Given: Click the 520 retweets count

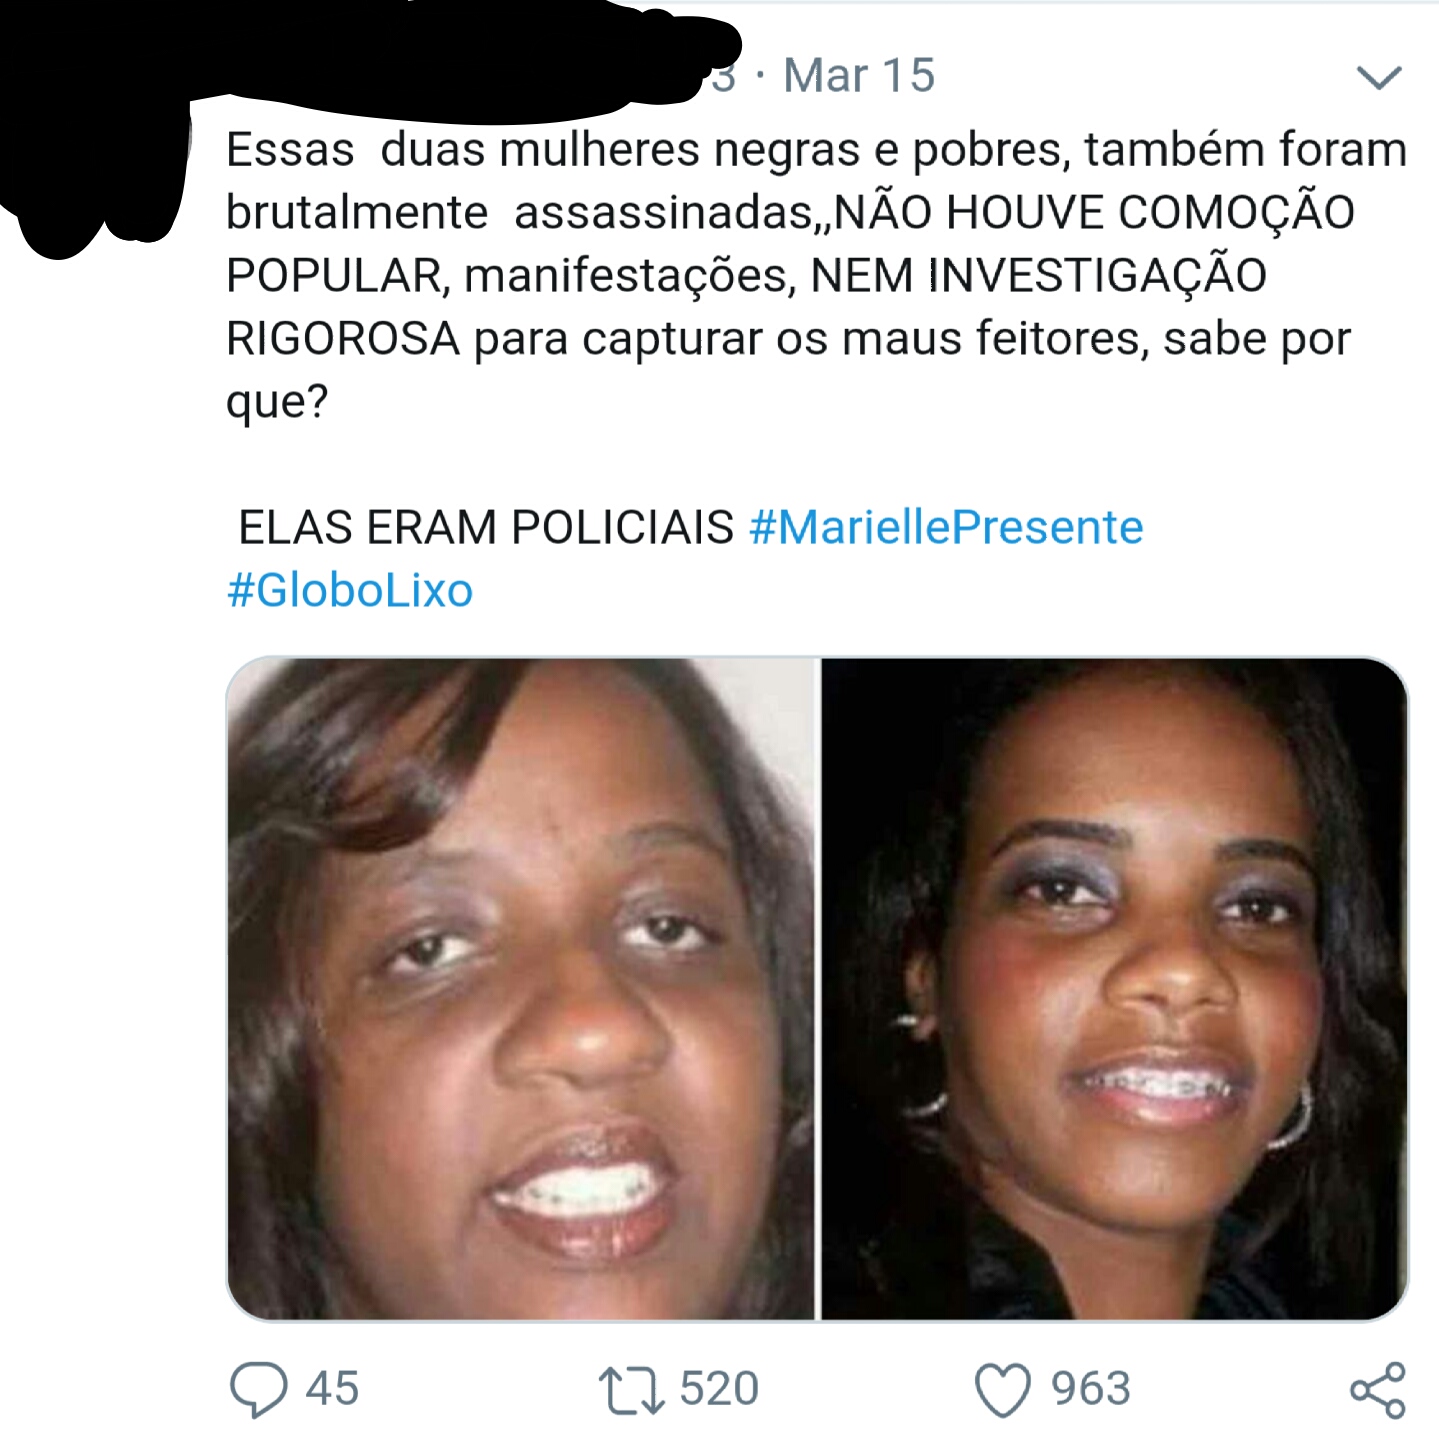Looking at the screenshot, I should pos(719,1389).
